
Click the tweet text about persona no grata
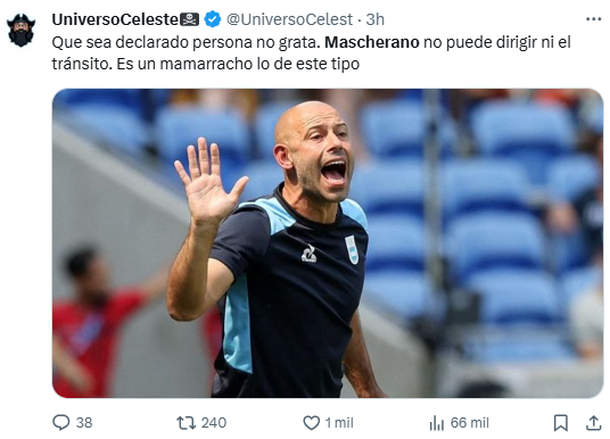click(x=311, y=53)
